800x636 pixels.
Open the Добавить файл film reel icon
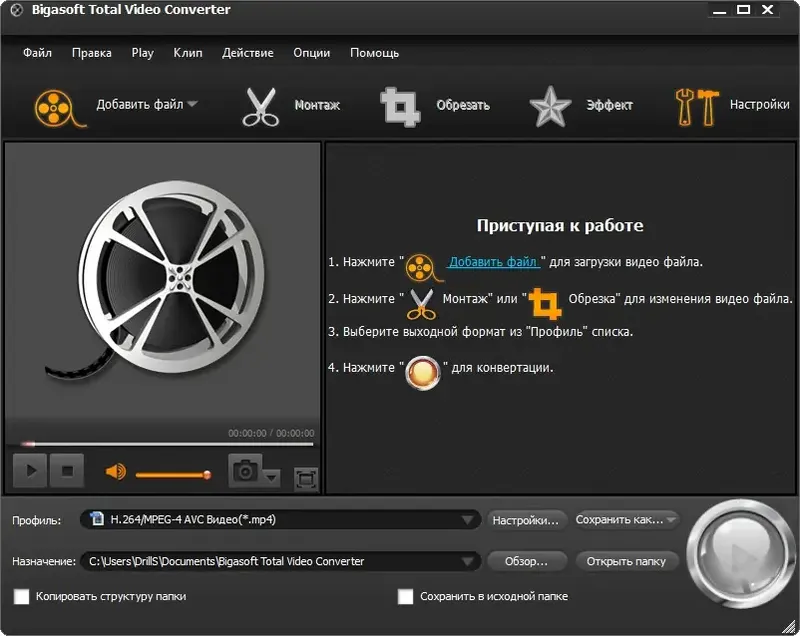pos(55,104)
